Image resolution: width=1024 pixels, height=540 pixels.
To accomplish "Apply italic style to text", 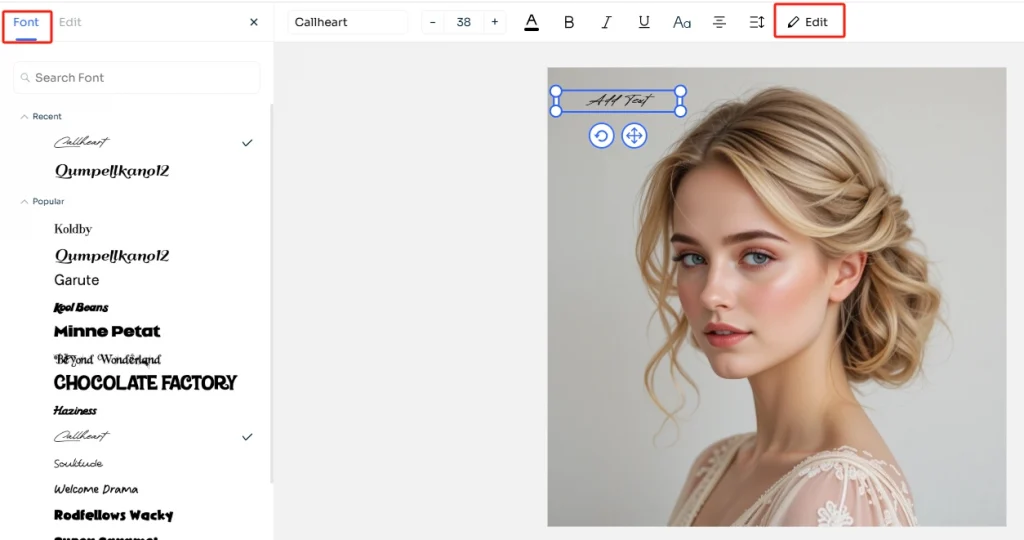I will tap(606, 22).
